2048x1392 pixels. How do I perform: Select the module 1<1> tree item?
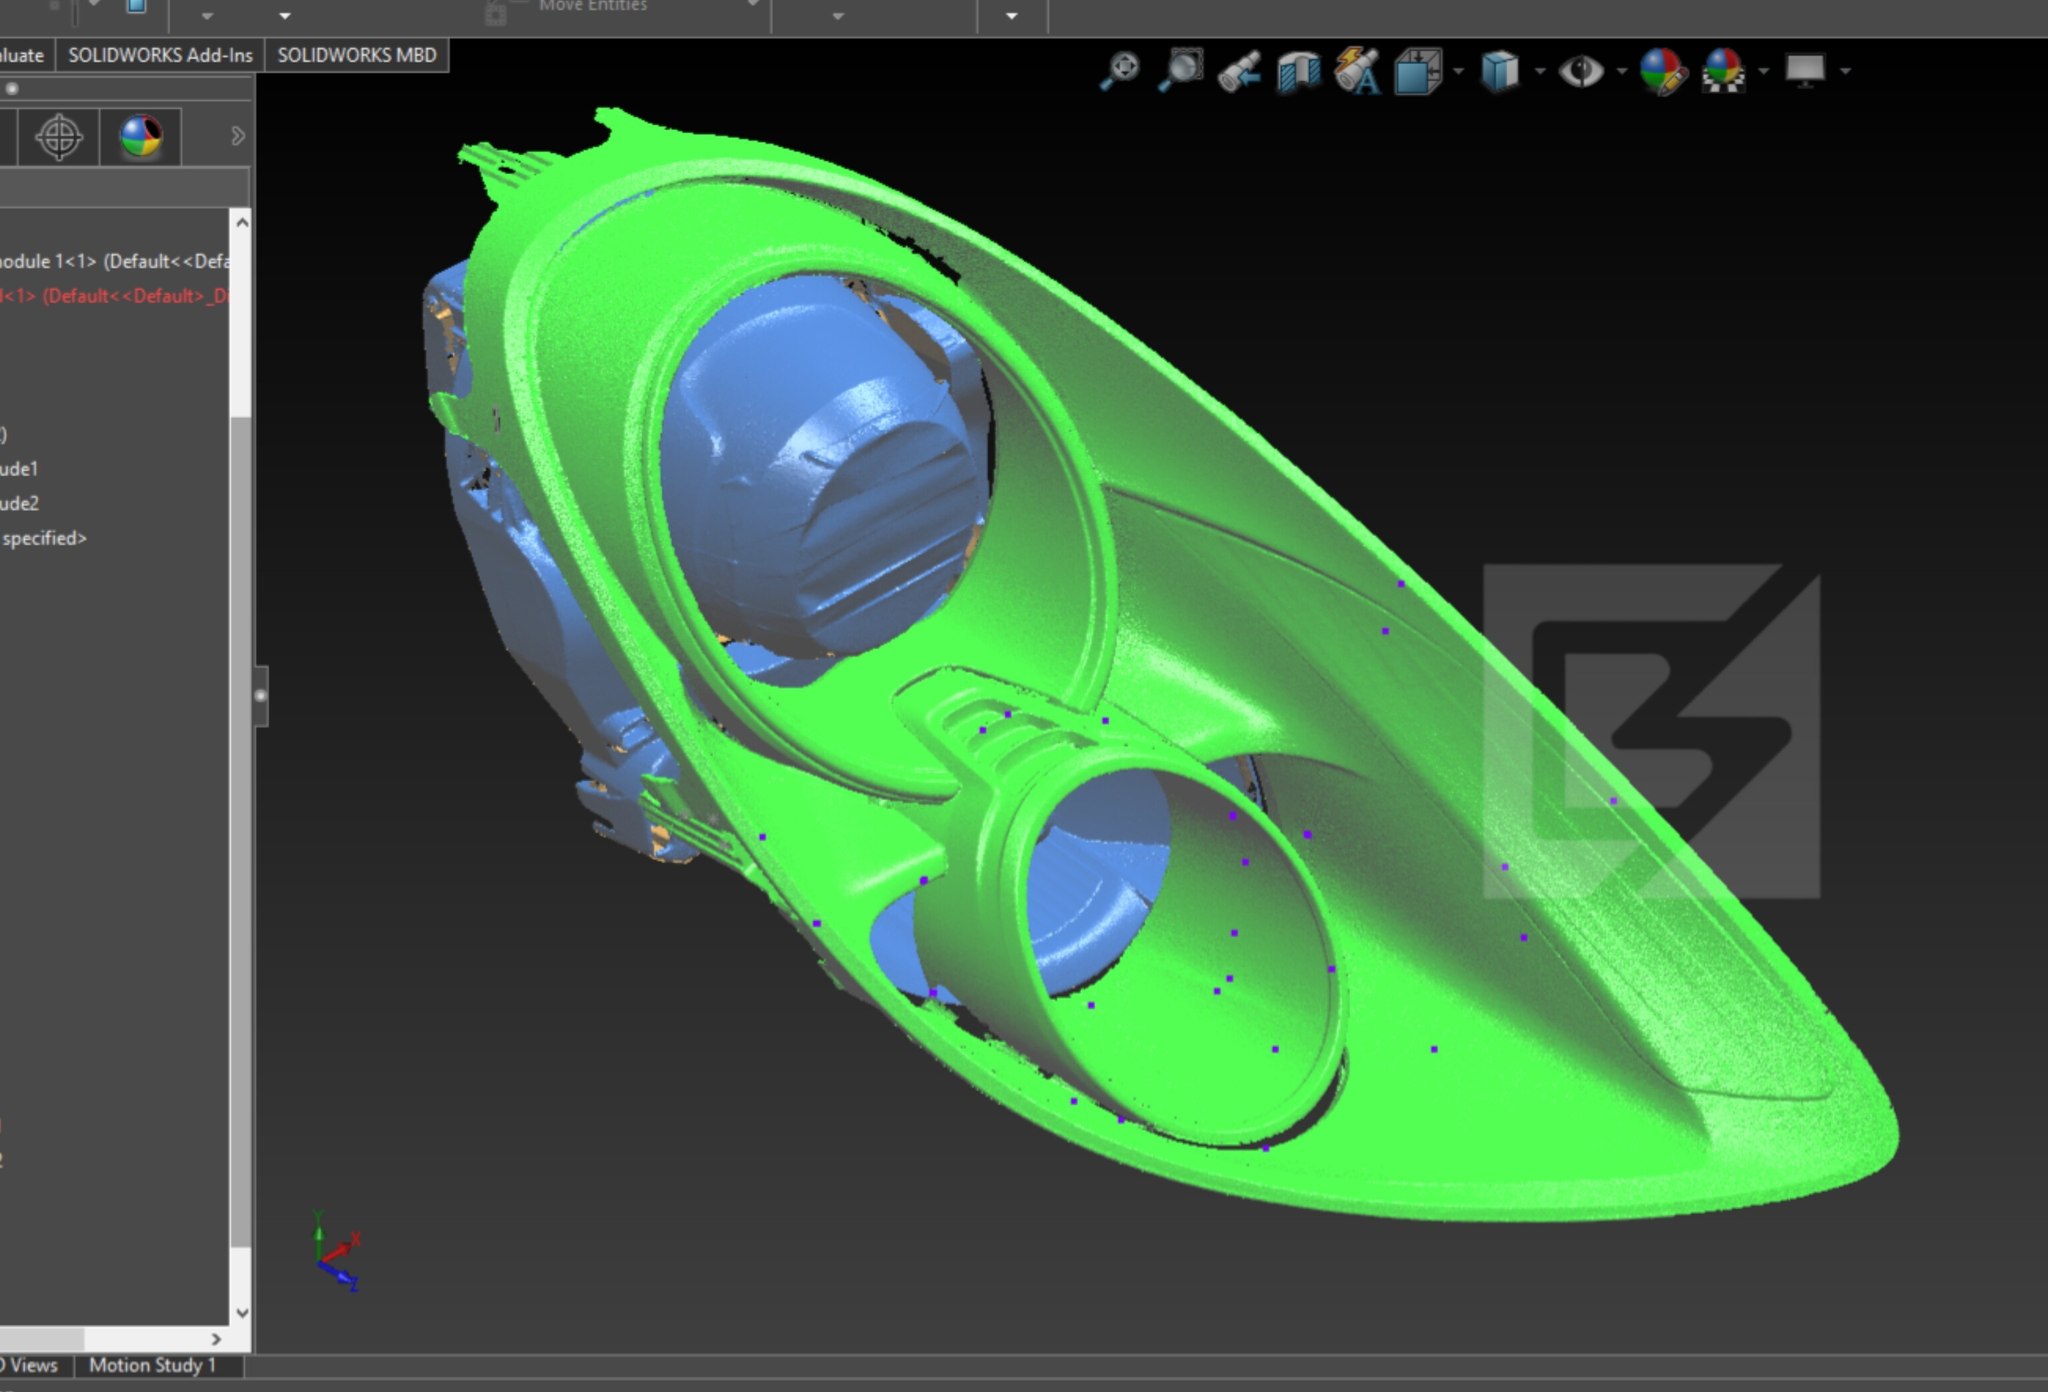pyautogui.click(x=114, y=261)
